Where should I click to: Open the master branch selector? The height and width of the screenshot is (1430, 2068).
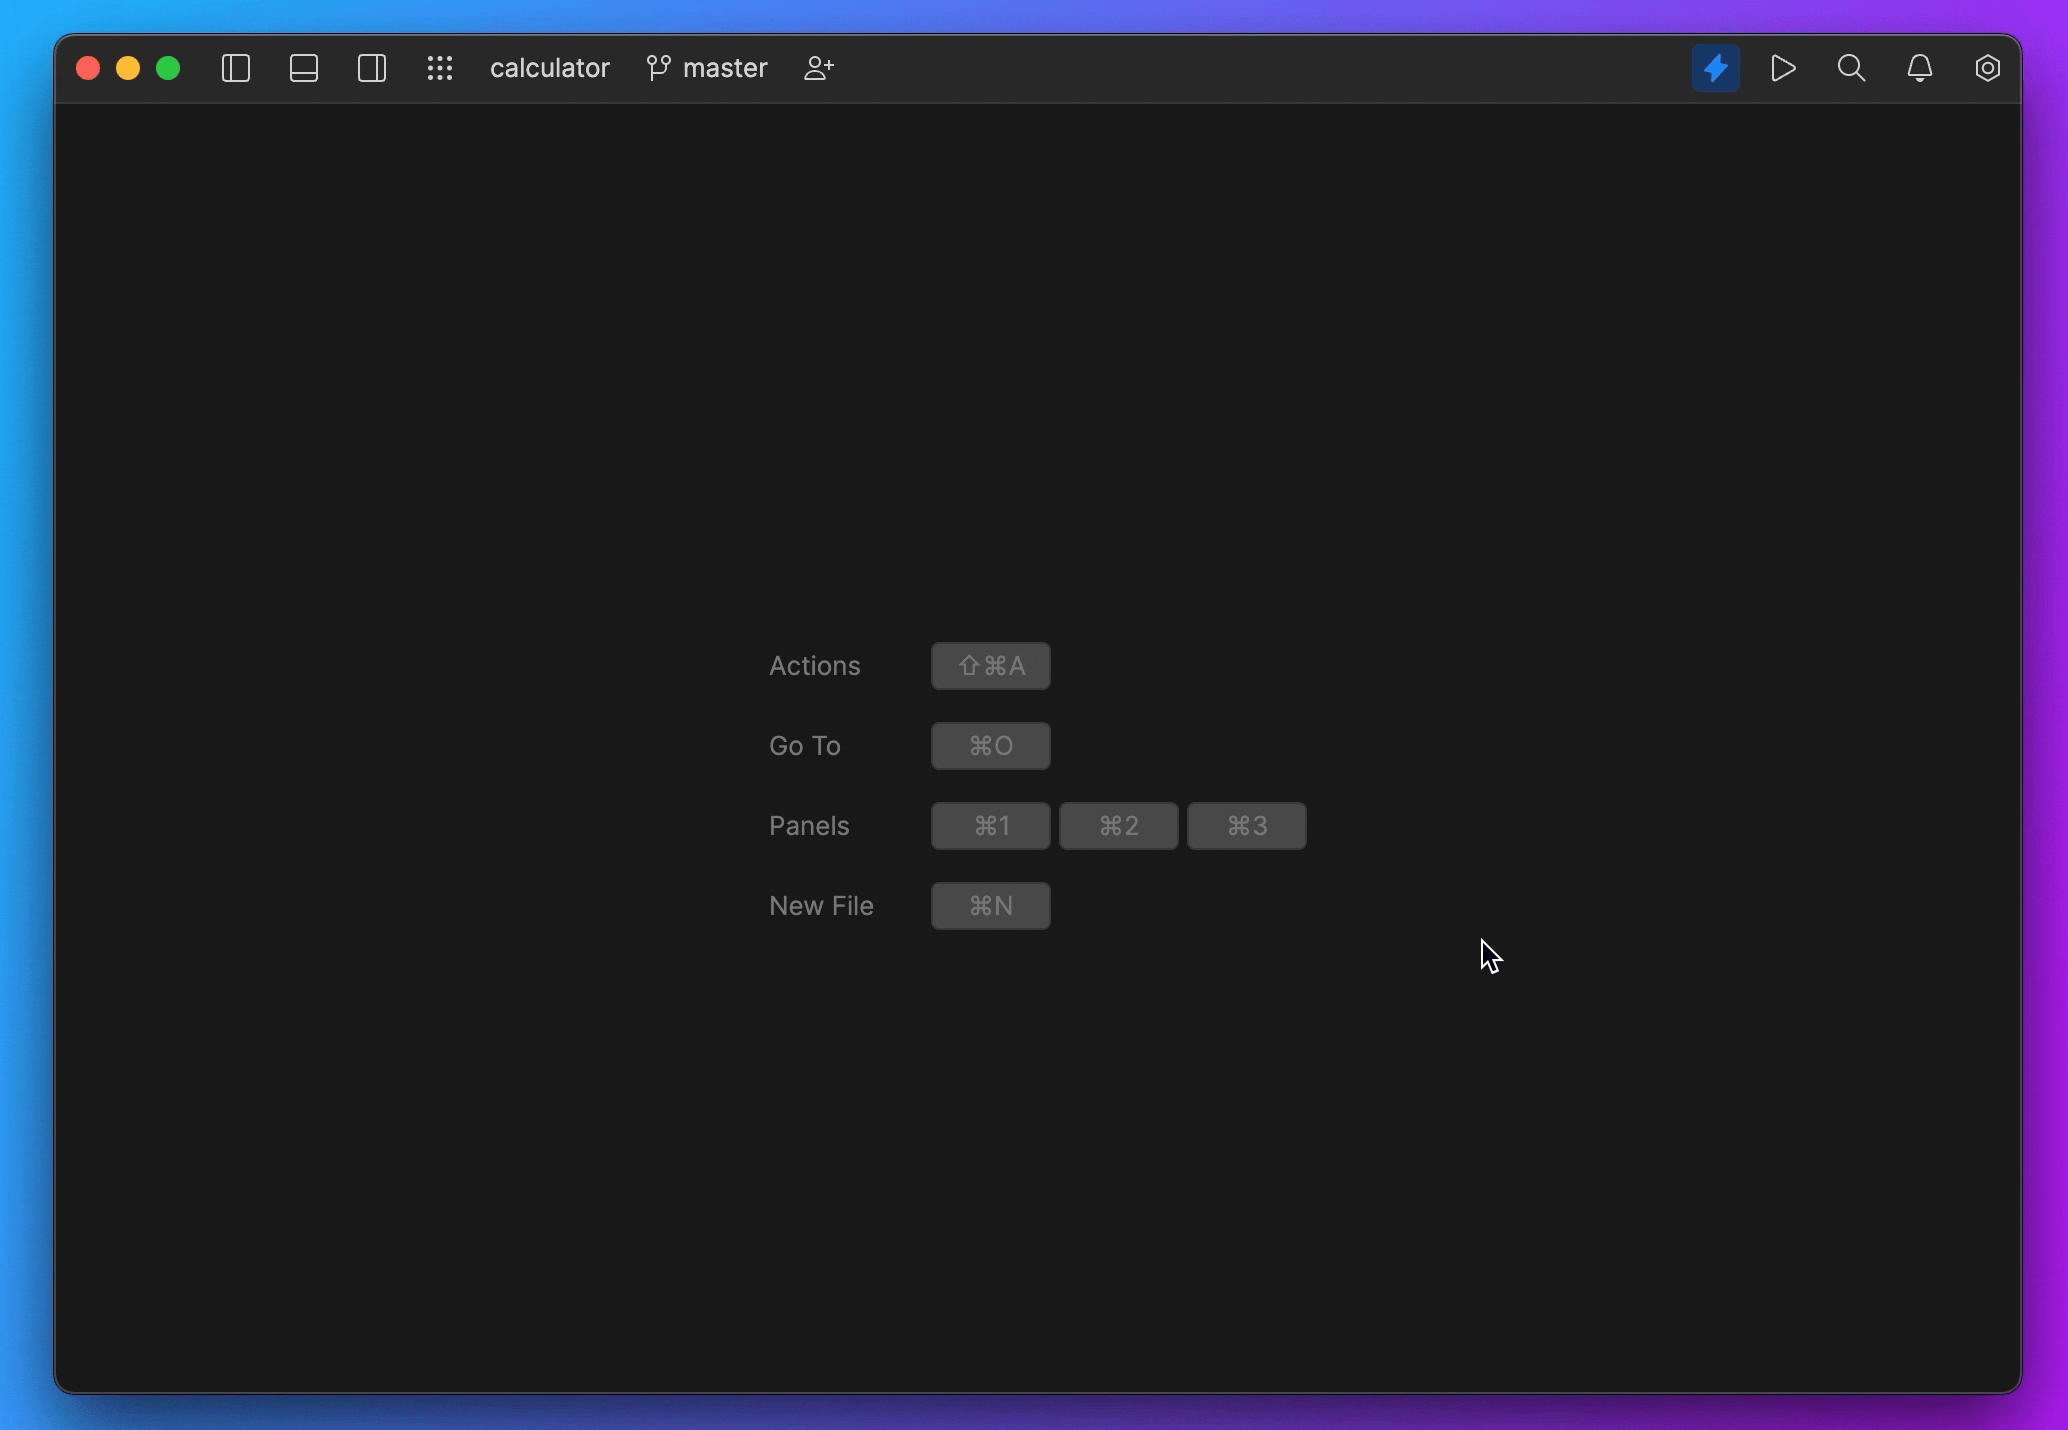click(x=724, y=68)
